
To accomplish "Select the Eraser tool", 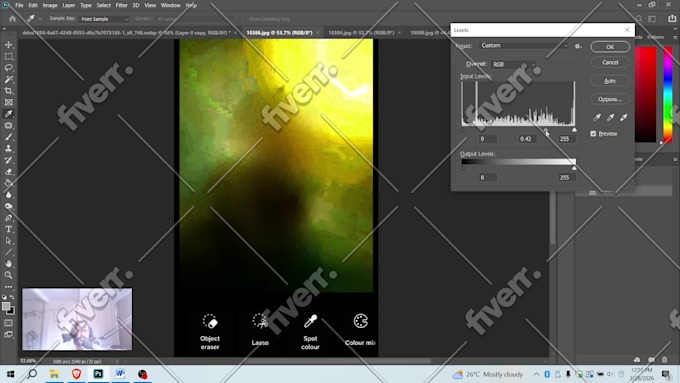I will 8,171.
